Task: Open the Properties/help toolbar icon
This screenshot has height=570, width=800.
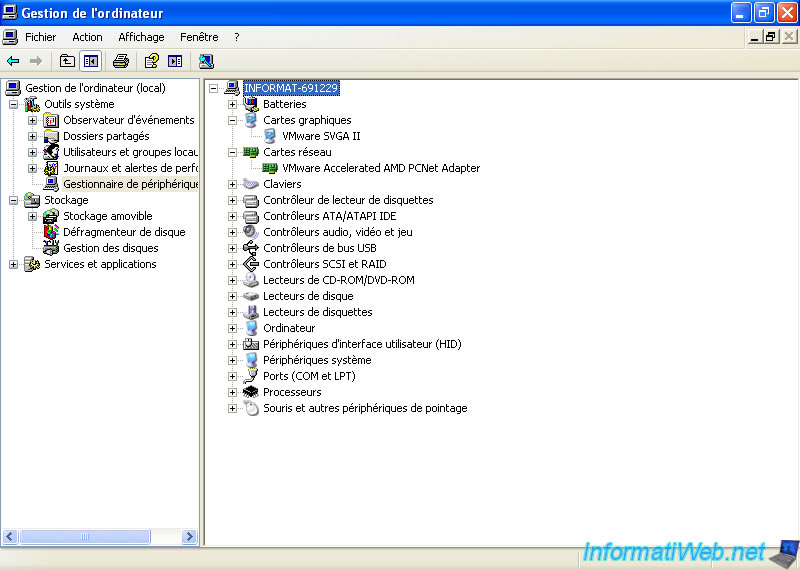Action: coord(152,61)
